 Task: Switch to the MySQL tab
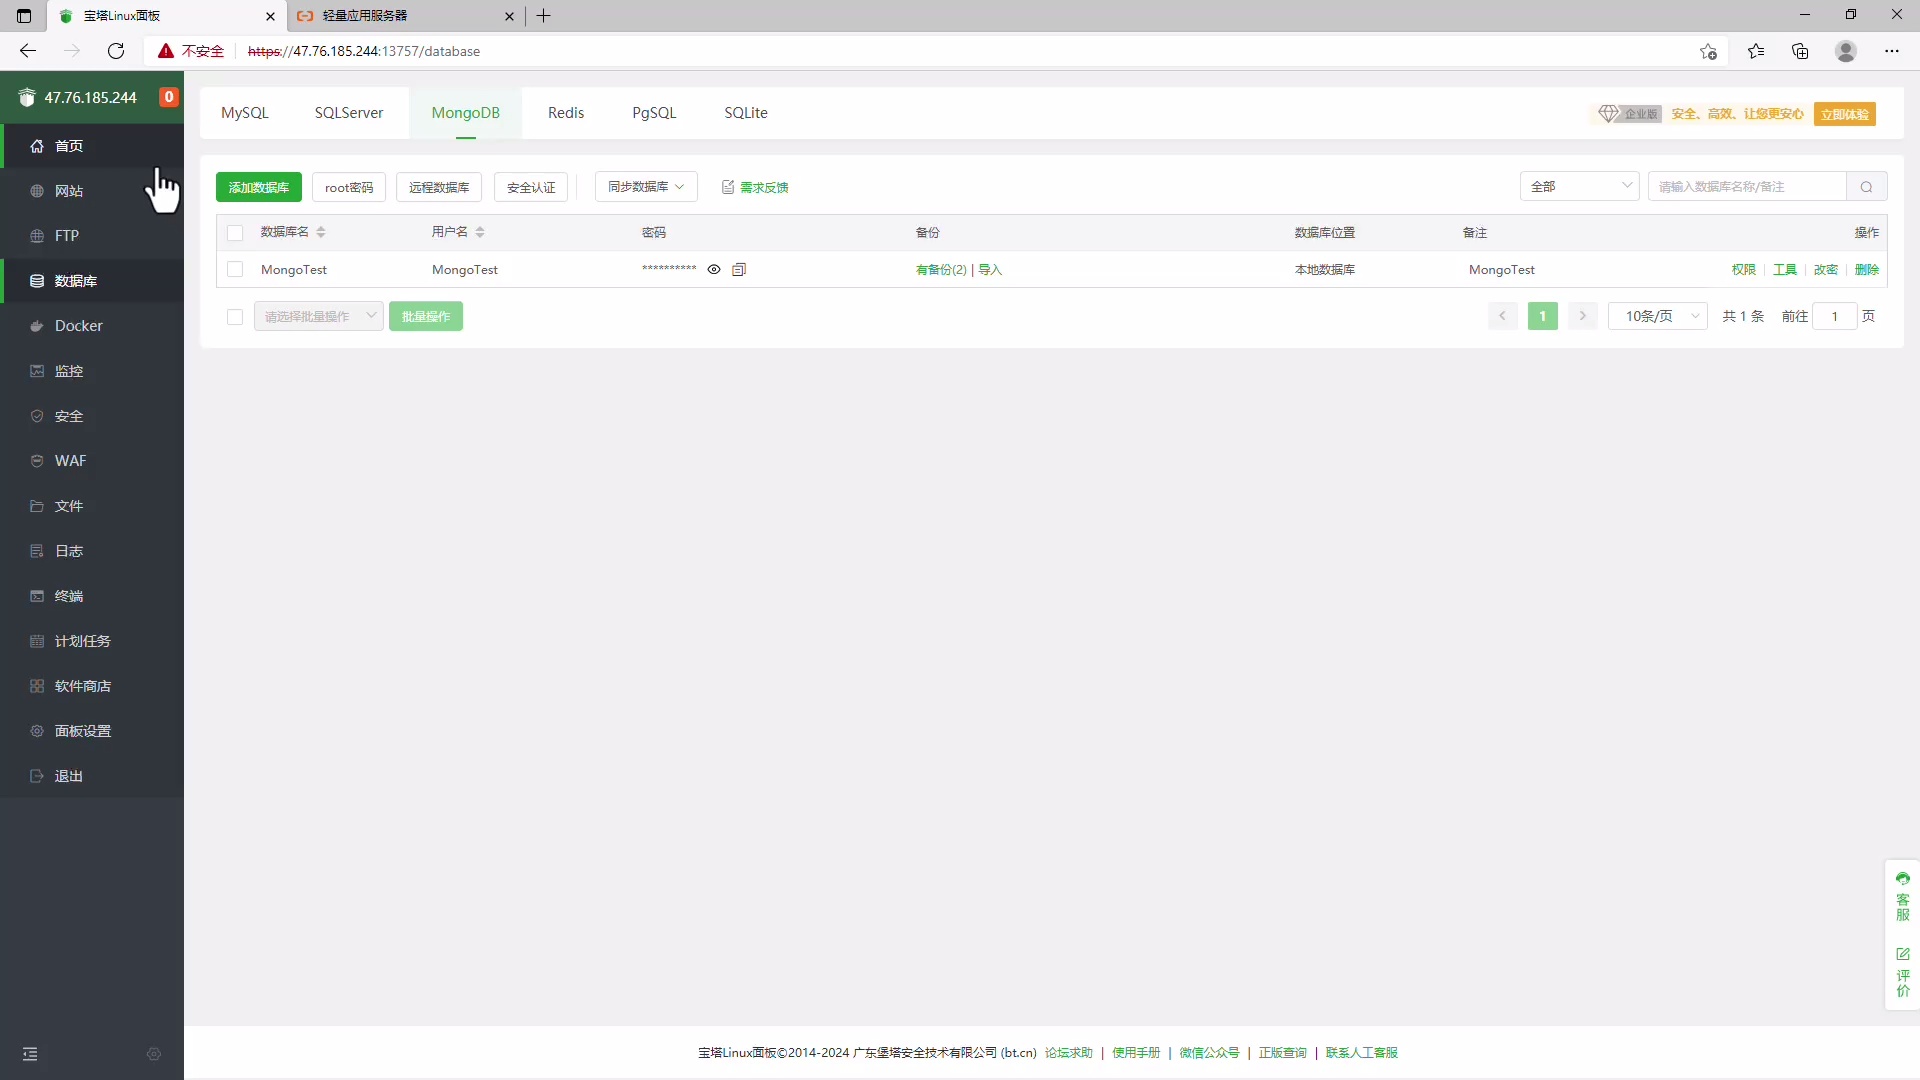pyautogui.click(x=245, y=113)
